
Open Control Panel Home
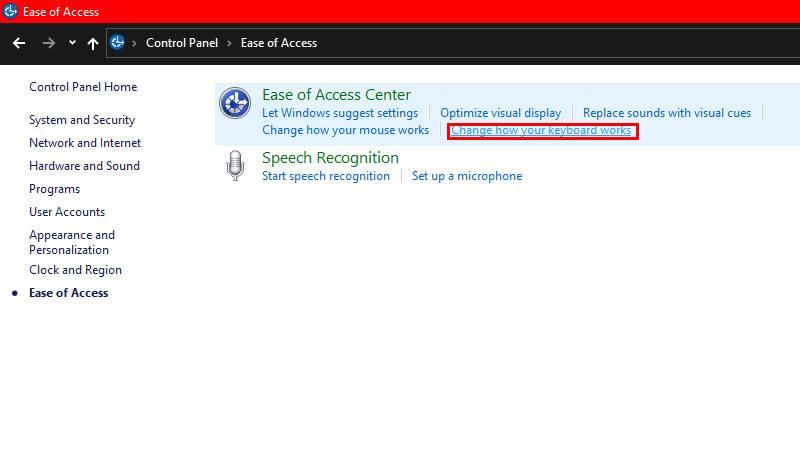tap(83, 87)
